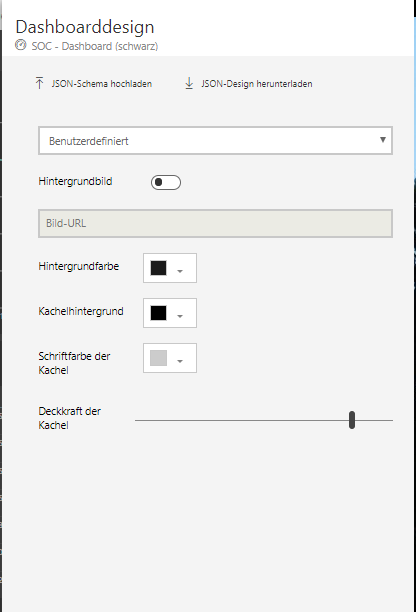Click JSON-Design herunterladen label
This screenshot has height=612, width=416.
[257, 84]
